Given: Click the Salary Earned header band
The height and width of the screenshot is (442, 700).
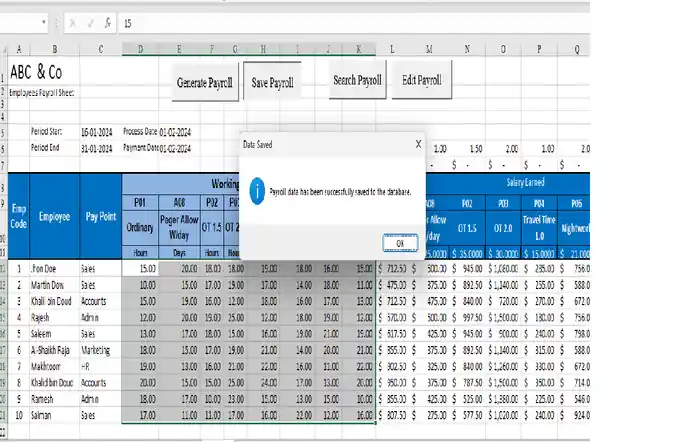Looking at the screenshot, I should click(x=525, y=183).
